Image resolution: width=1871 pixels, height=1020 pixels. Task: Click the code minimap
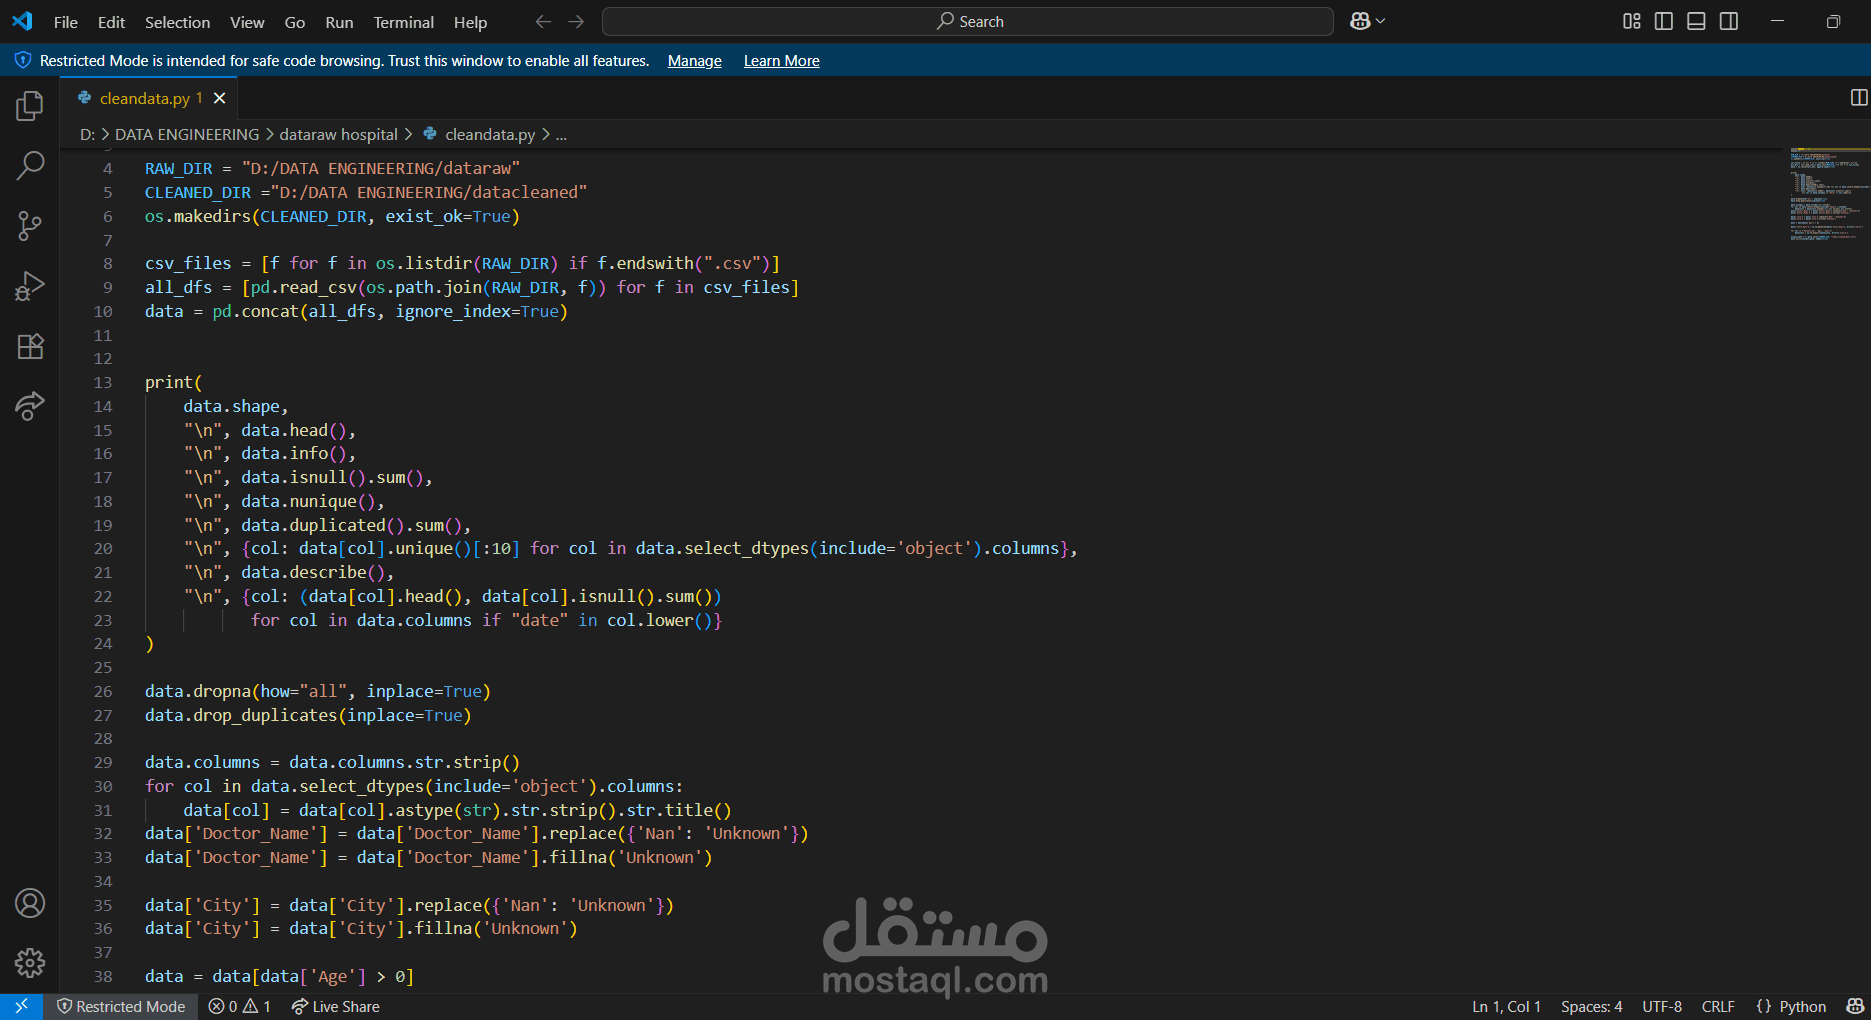pyautogui.click(x=1828, y=194)
